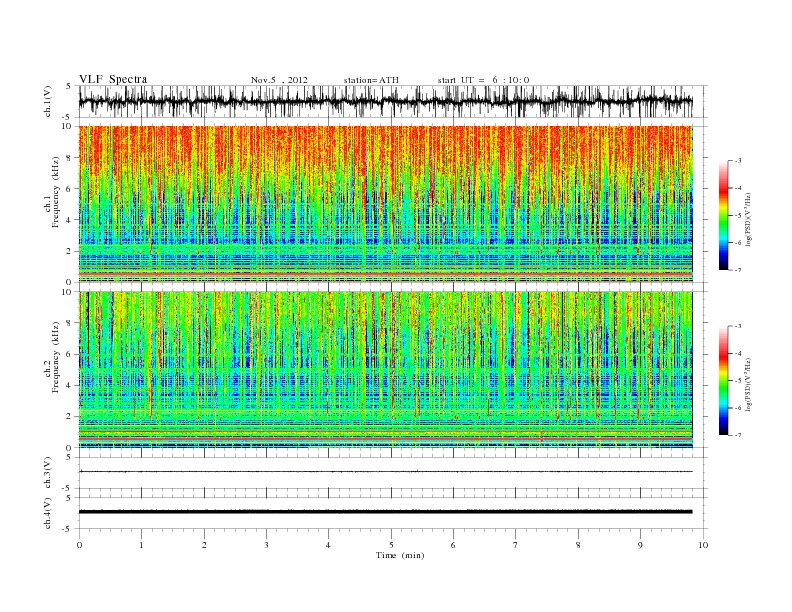Click the "start UT = 6:10:0" label

[483, 80]
